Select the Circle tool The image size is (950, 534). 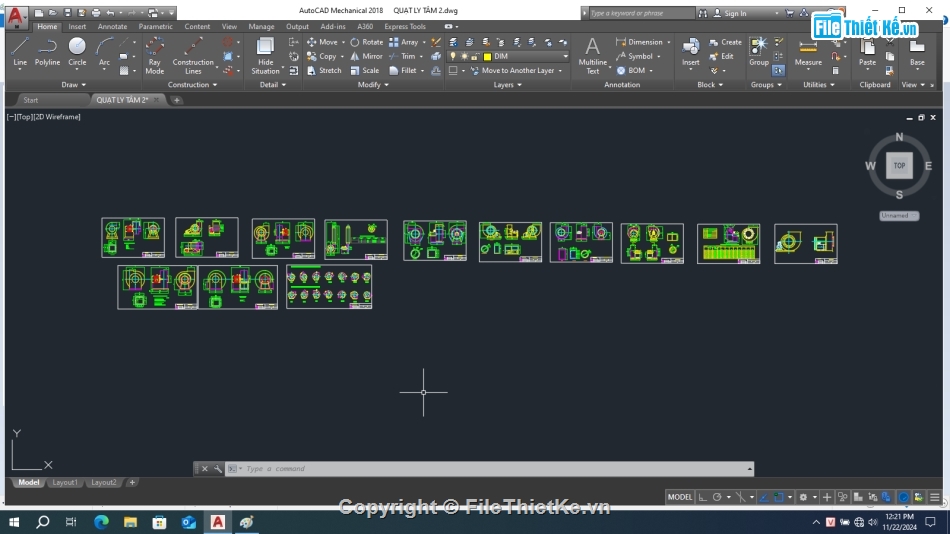tap(77, 52)
